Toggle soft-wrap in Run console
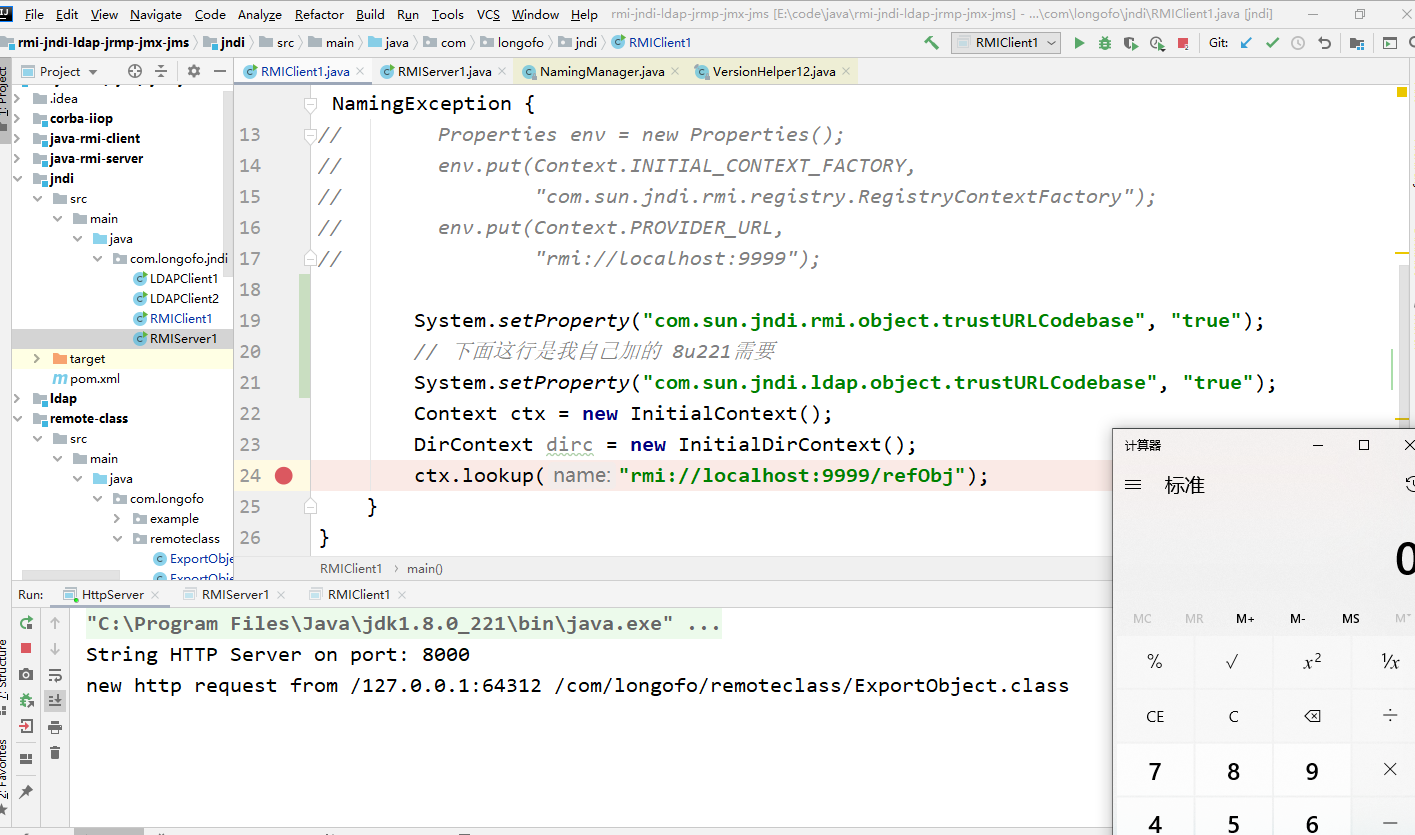 point(55,675)
